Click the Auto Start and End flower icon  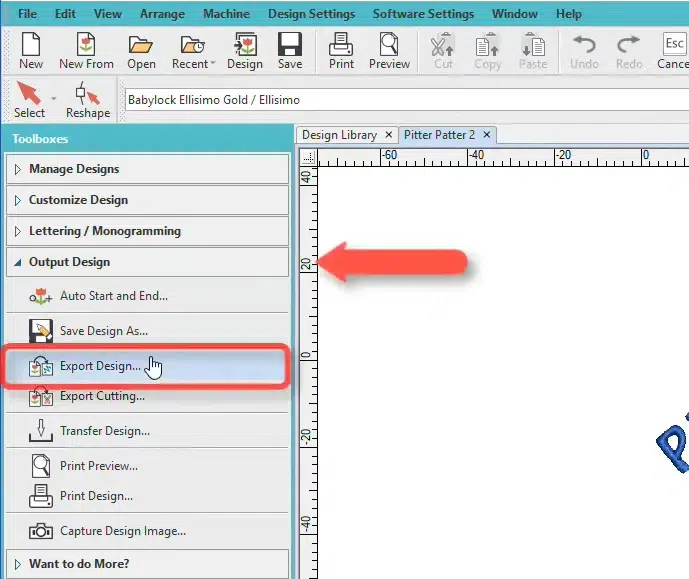40,297
